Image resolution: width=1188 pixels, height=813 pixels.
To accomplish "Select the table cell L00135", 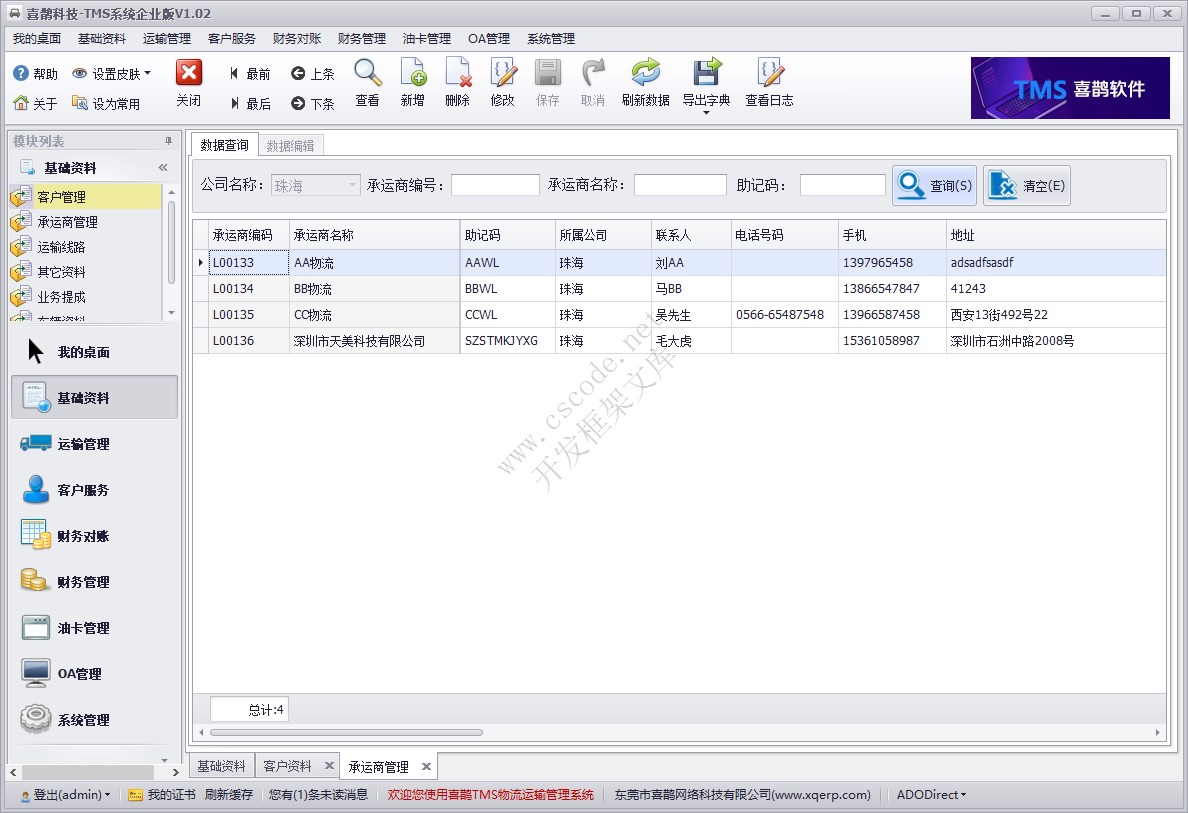I will pyautogui.click(x=249, y=314).
